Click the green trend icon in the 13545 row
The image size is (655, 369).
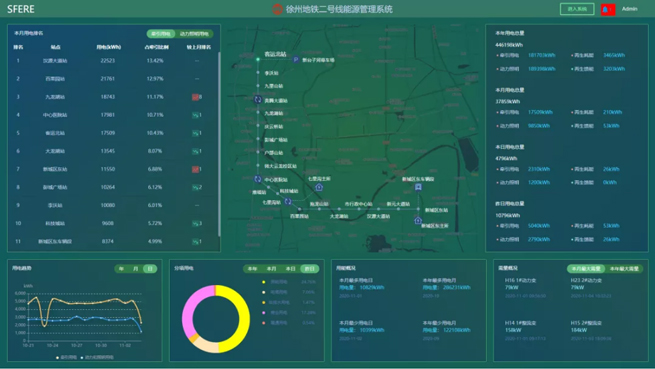coord(195,151)
